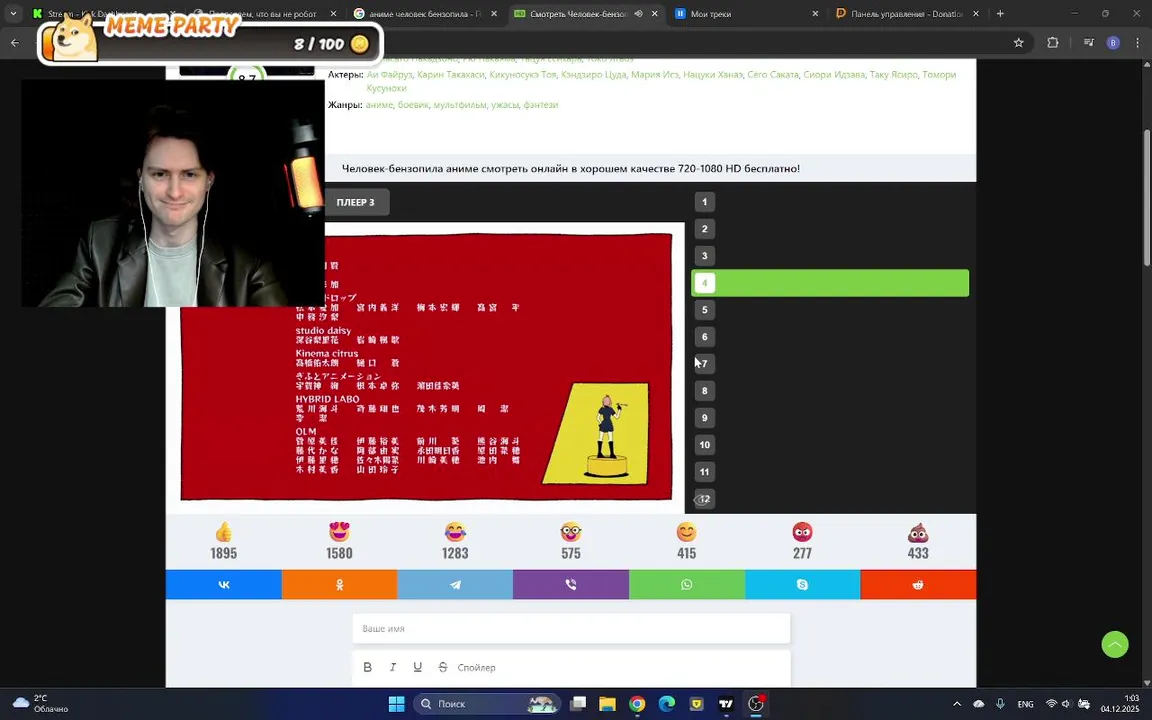Open actor link Ай Файруз
Viewport: 1152px width, 720px height.
coord(389,74)
